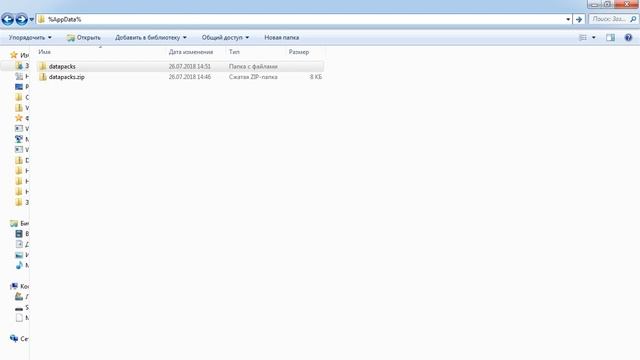Click the Папка с файлами type cell
Viewport: 640px width, 360px height.
click(x=253, y=66)
